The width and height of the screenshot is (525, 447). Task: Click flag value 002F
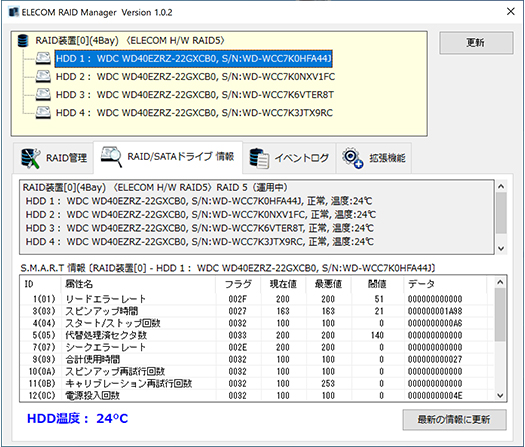238,299
